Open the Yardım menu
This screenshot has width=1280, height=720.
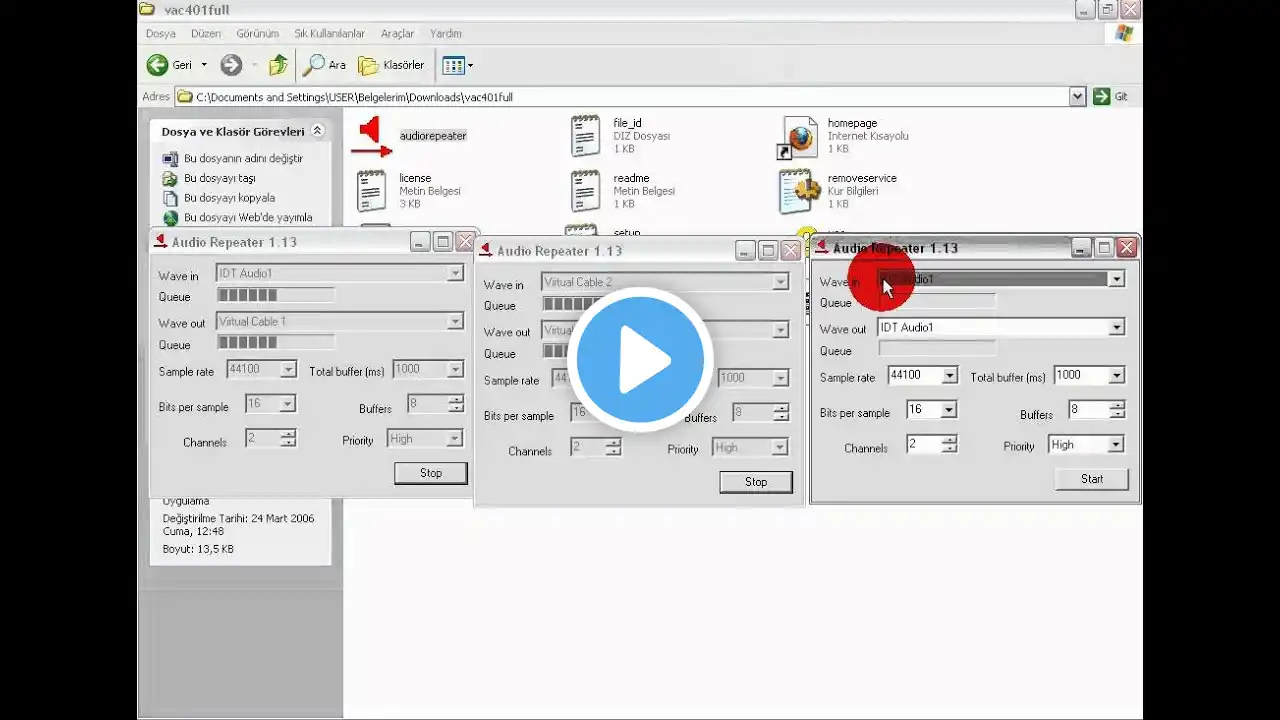(x=446, y=33)
